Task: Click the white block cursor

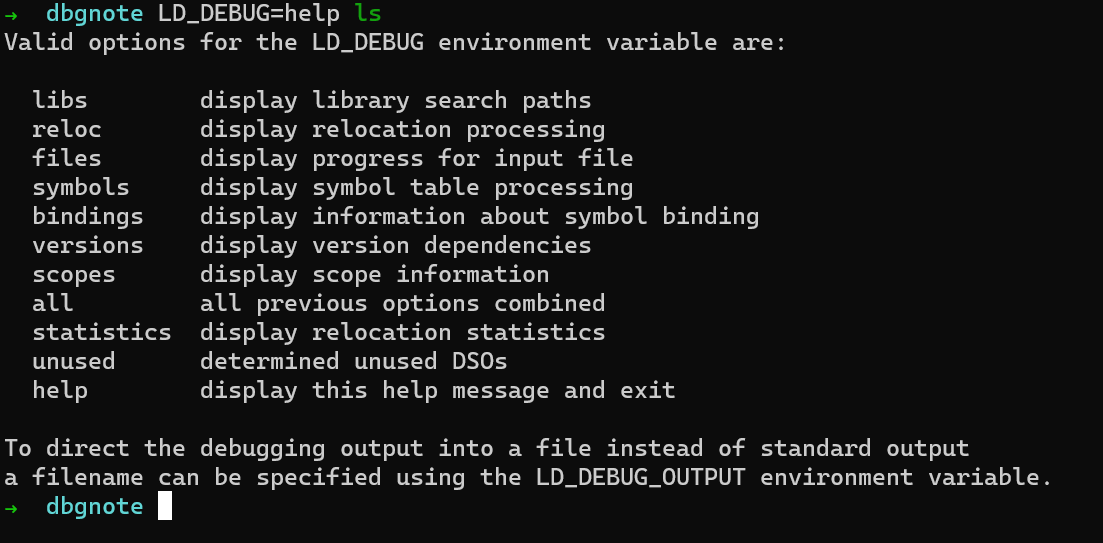Action: click(165, 506)
